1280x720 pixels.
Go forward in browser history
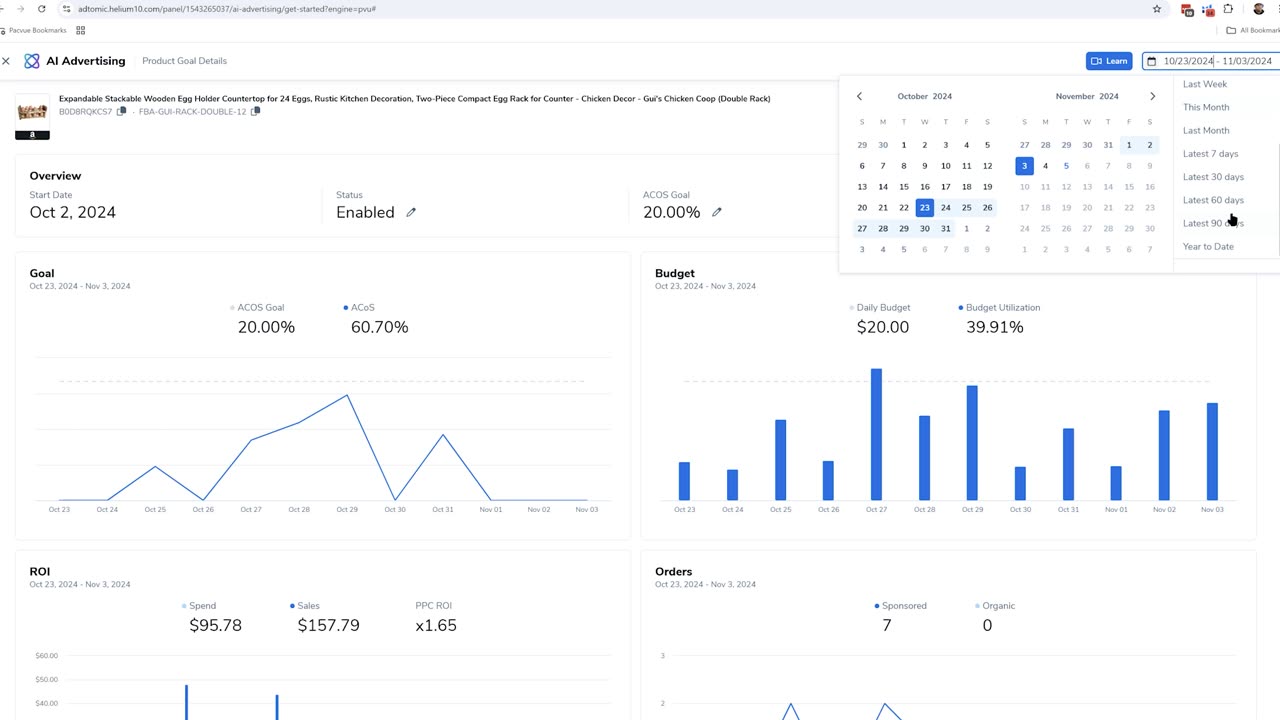pyautogui.click(x=20, y=9)
